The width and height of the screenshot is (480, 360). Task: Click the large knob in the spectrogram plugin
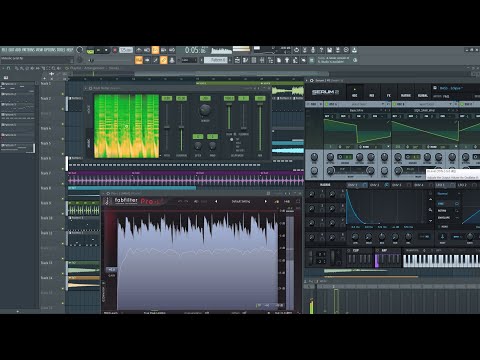tap(205, 109)
